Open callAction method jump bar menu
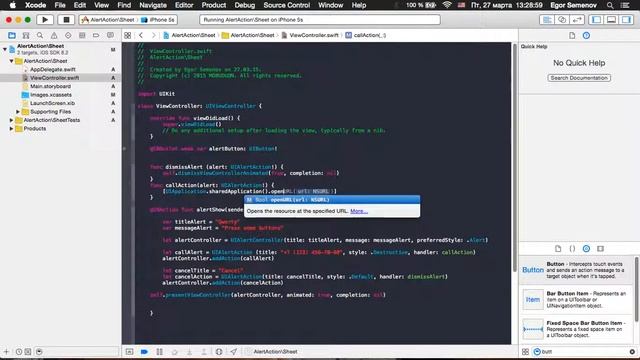Image resolution: width=640 pixels, height=360 pixels. tap(366, 36)
